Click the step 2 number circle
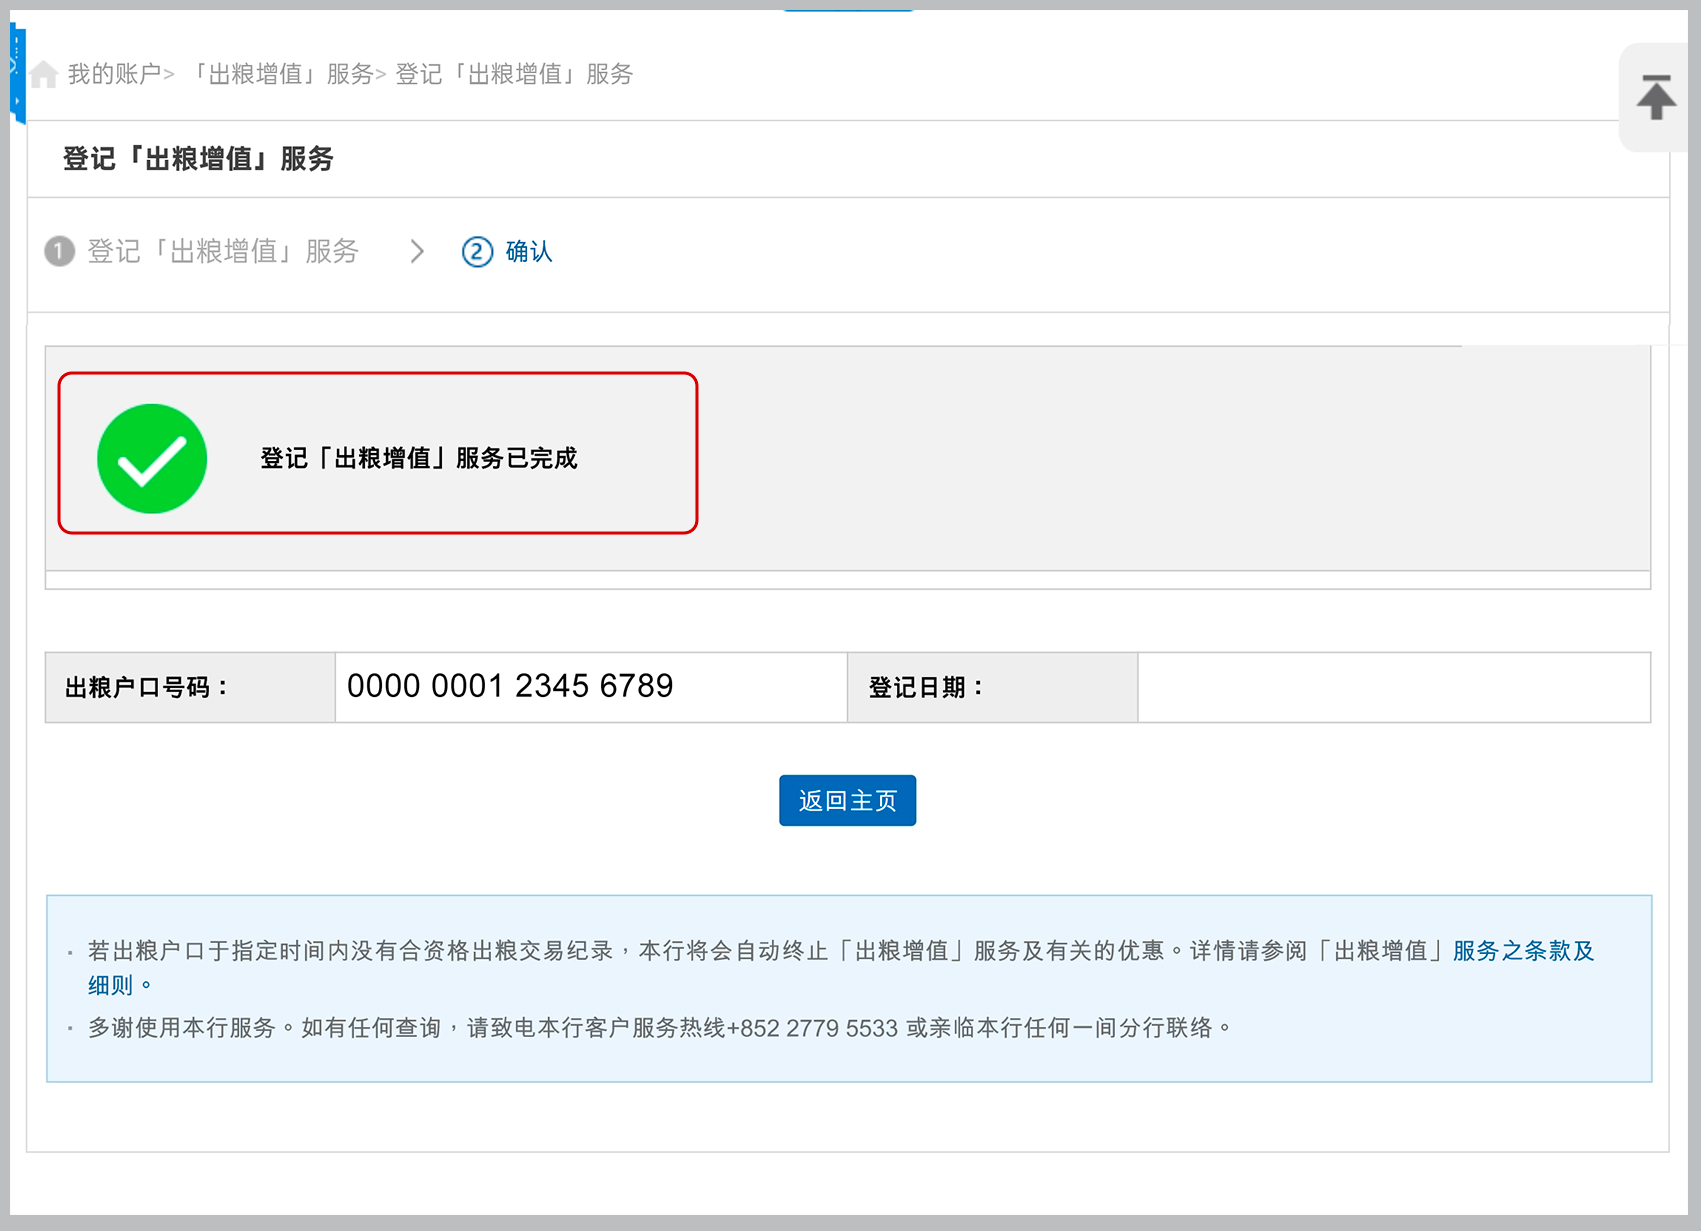 477,251
